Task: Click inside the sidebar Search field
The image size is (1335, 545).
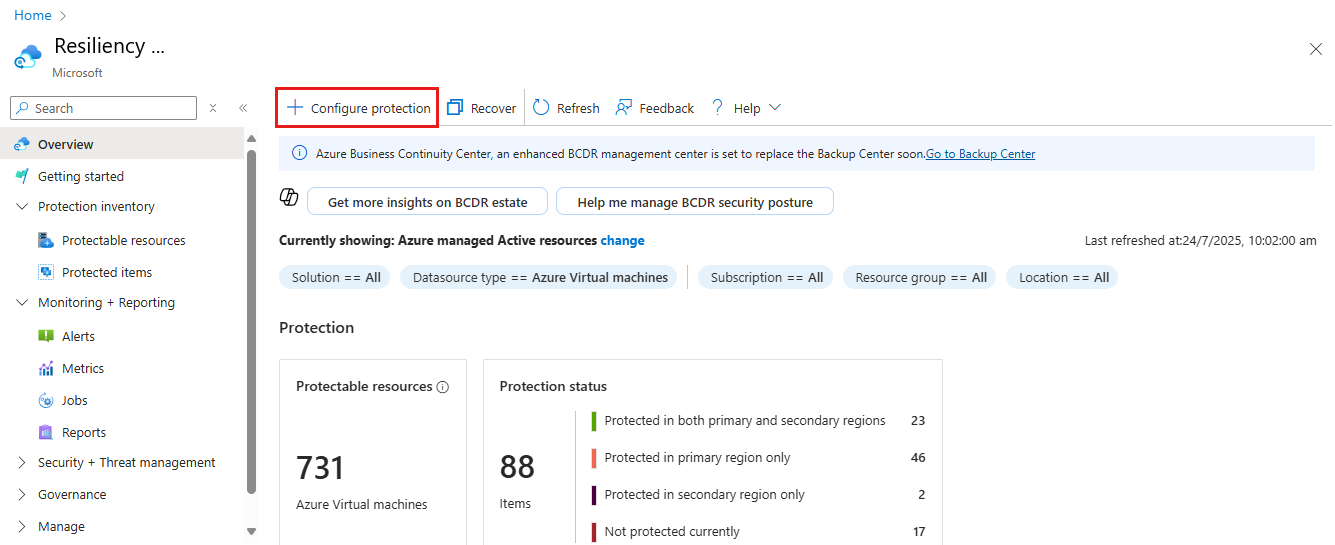Action: click(x=103, y=108)
